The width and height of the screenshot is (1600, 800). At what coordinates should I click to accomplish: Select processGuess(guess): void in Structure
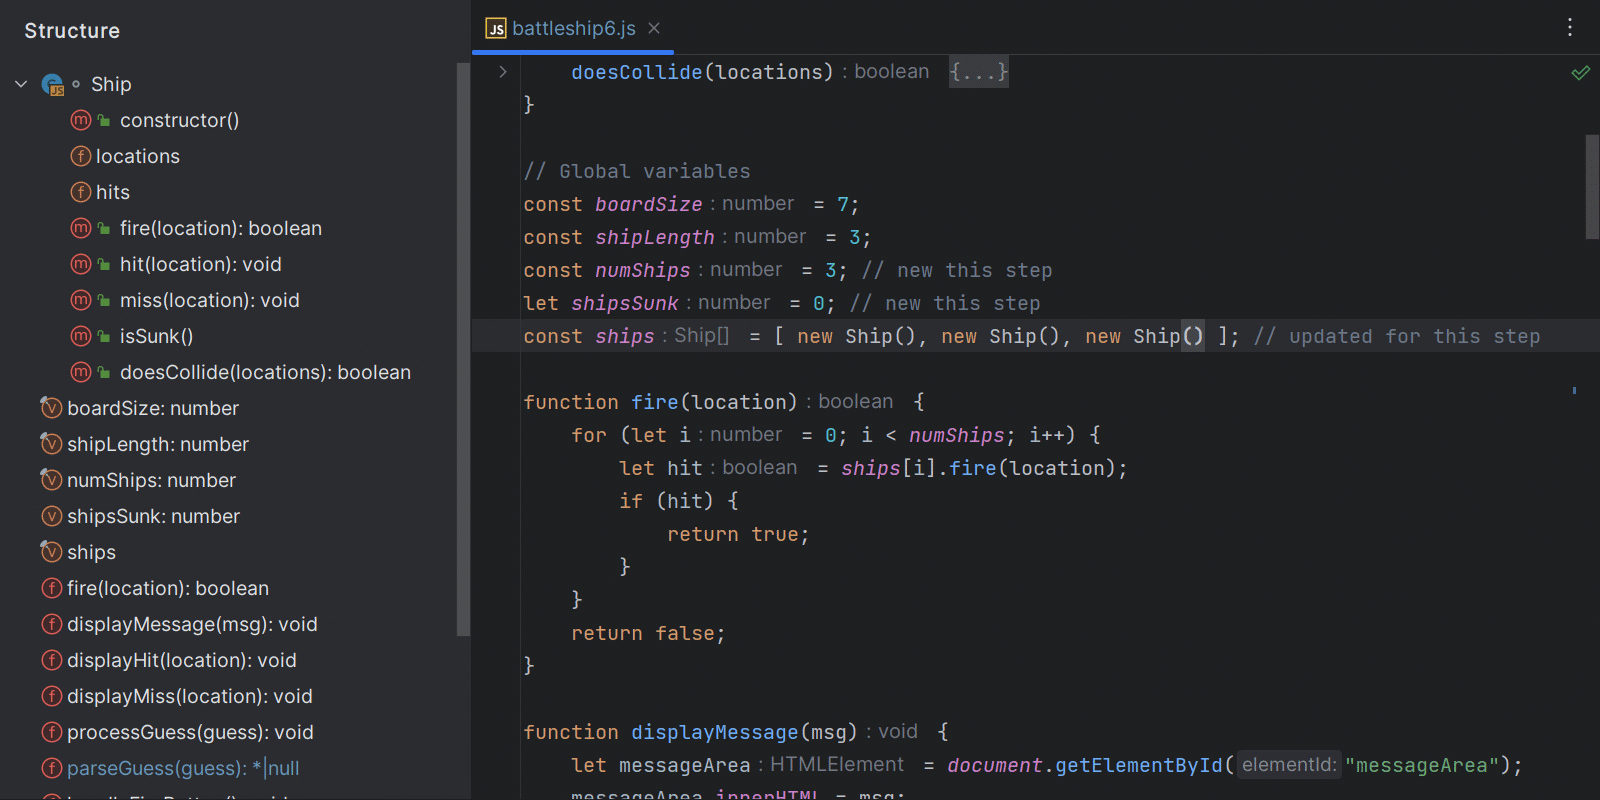(190, 732)
